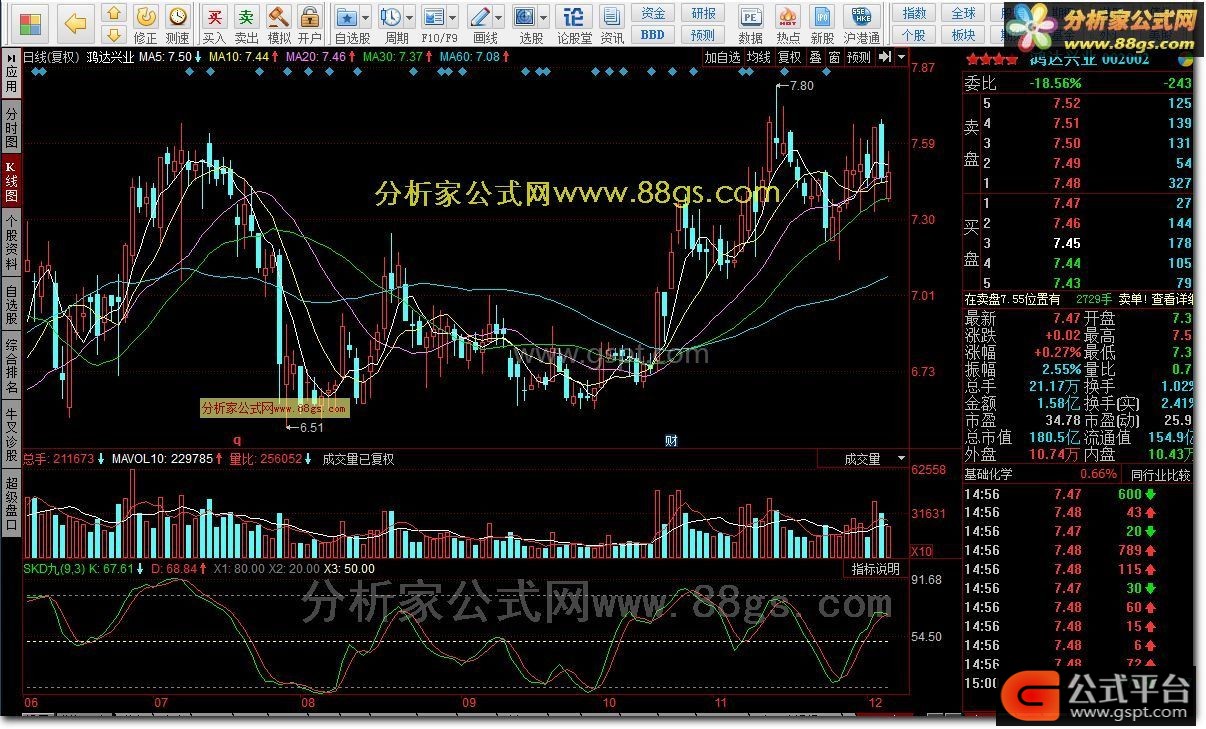Switch to the 个股资料 sidebar tab
Image resolution: width=1206 pixels, height=729 pixels.
pos(11,243)
